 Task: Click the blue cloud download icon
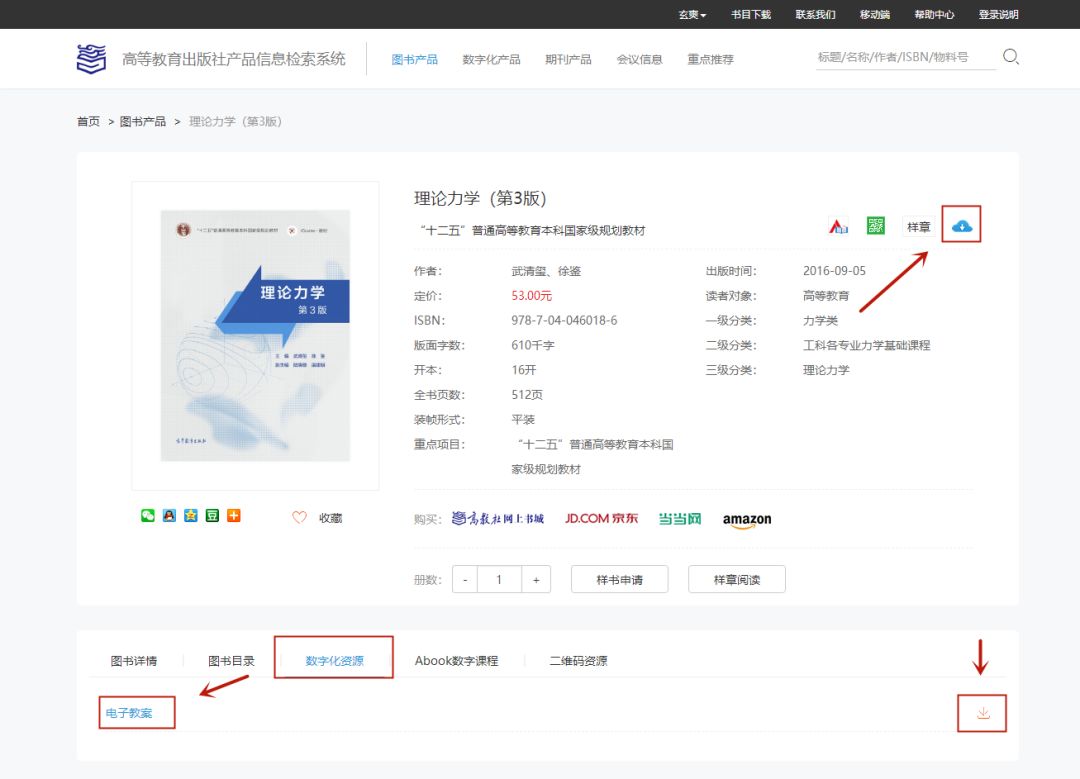coord(961,226)
